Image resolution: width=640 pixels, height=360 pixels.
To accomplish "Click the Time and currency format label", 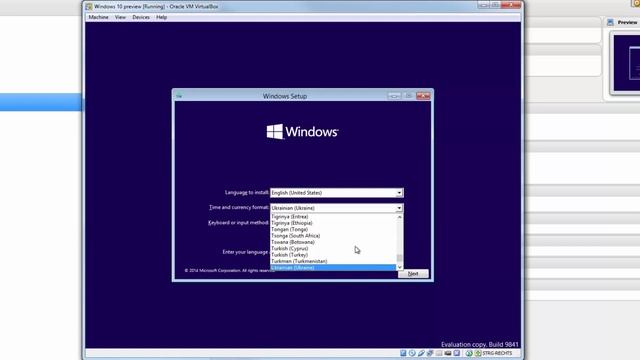I will [x=239, y=207].
